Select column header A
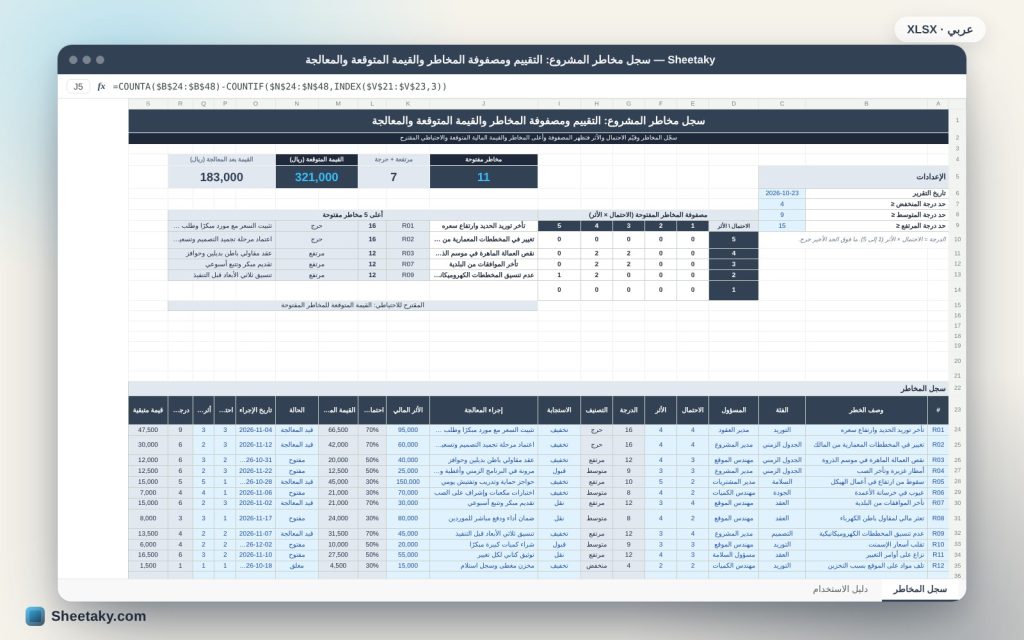 [938, 104]
